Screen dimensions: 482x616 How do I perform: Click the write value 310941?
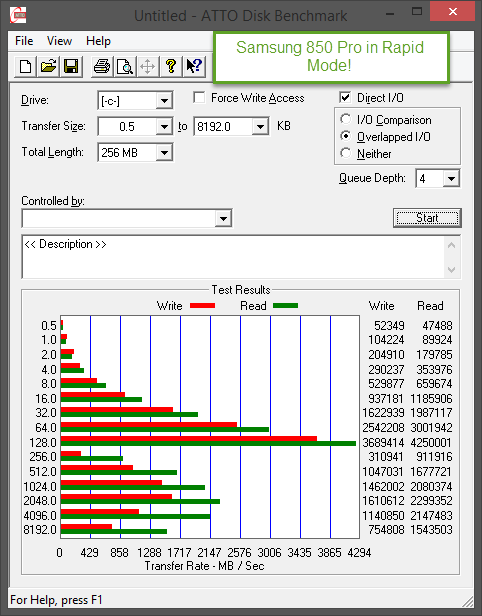point(386,456)
